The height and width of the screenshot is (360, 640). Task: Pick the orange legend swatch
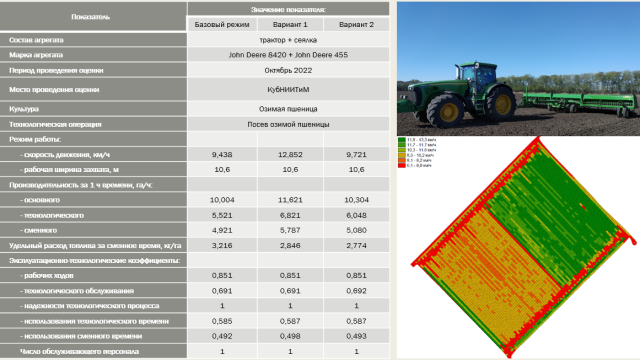(x=402, y=160)
